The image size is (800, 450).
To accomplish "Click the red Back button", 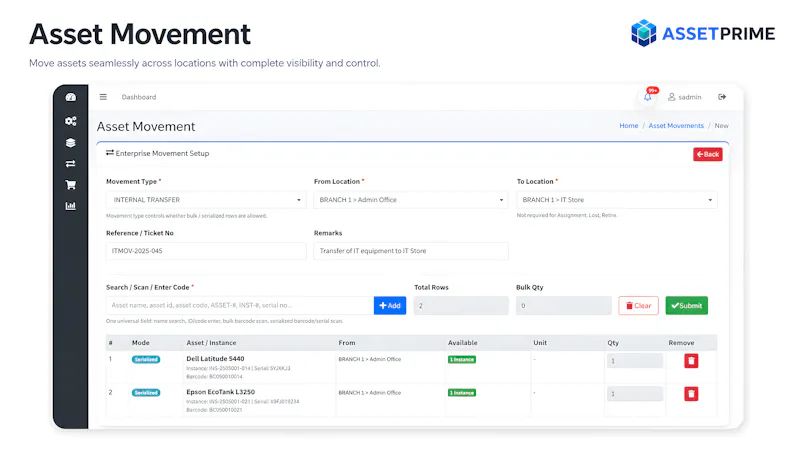I will (x=708, y=154).
